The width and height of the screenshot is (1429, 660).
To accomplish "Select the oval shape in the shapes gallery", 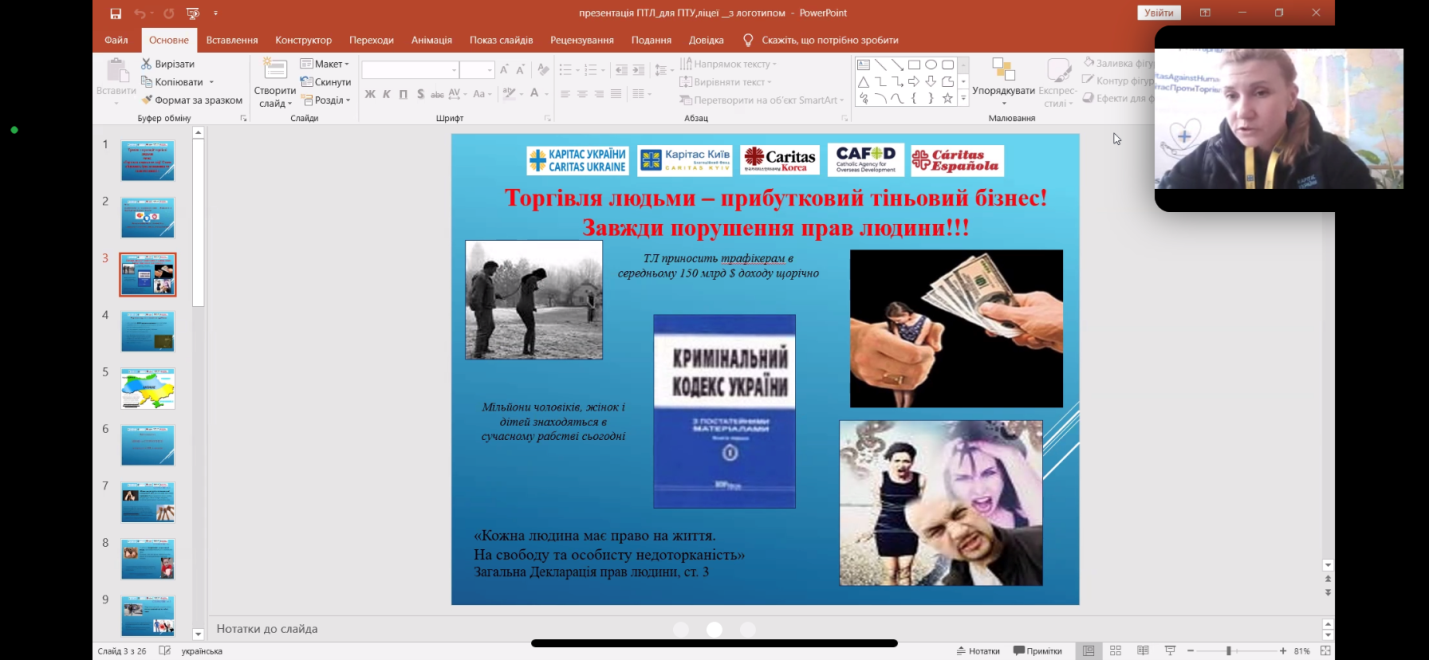I will [x=930, y=65].
